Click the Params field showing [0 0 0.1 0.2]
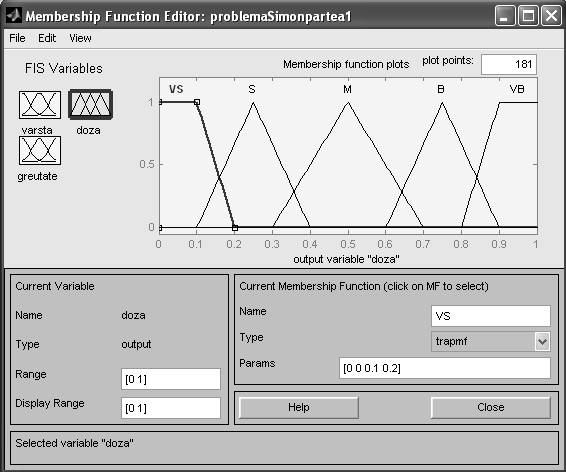 click(x=445, y=368)
